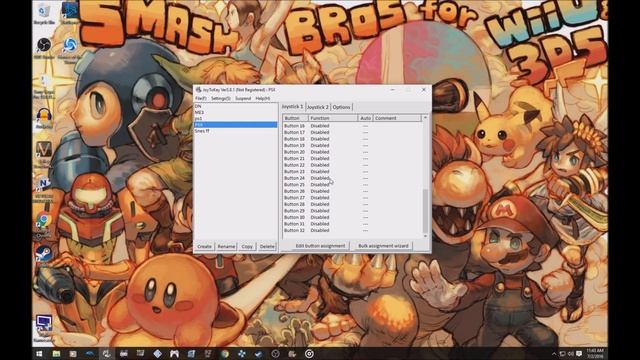Image resolution: width=640 pixels, height=360 pixels.
Task: Click the Button column header
Action: (x=295, y=118)
